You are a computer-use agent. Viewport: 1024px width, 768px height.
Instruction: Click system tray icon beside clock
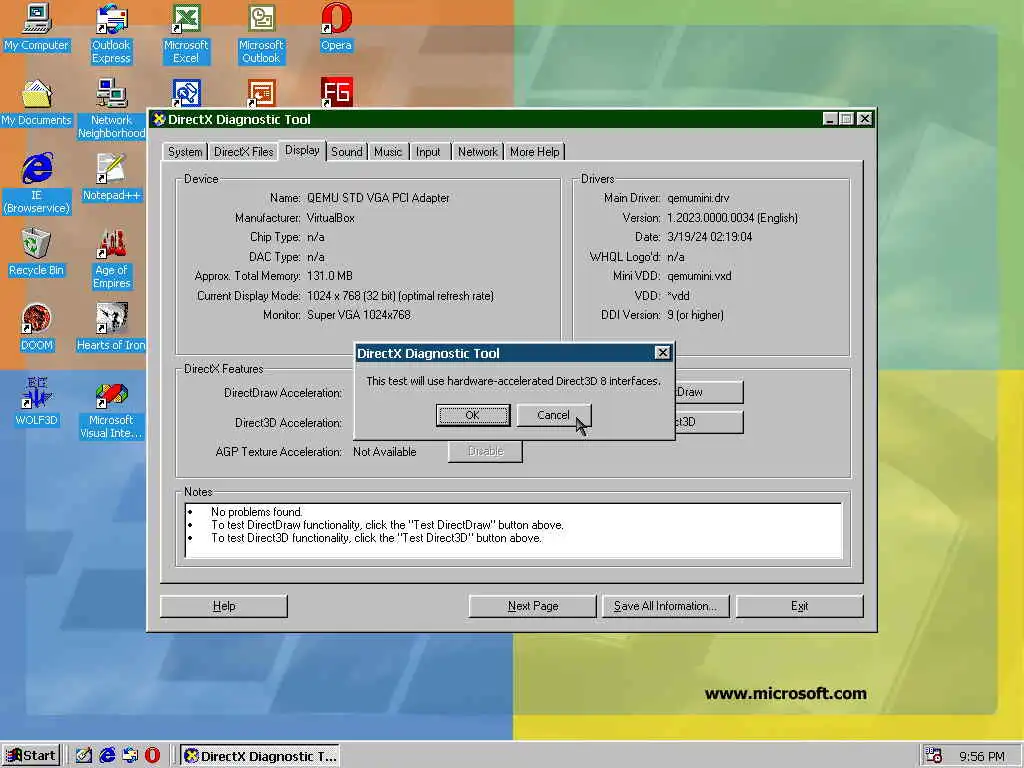934,756
